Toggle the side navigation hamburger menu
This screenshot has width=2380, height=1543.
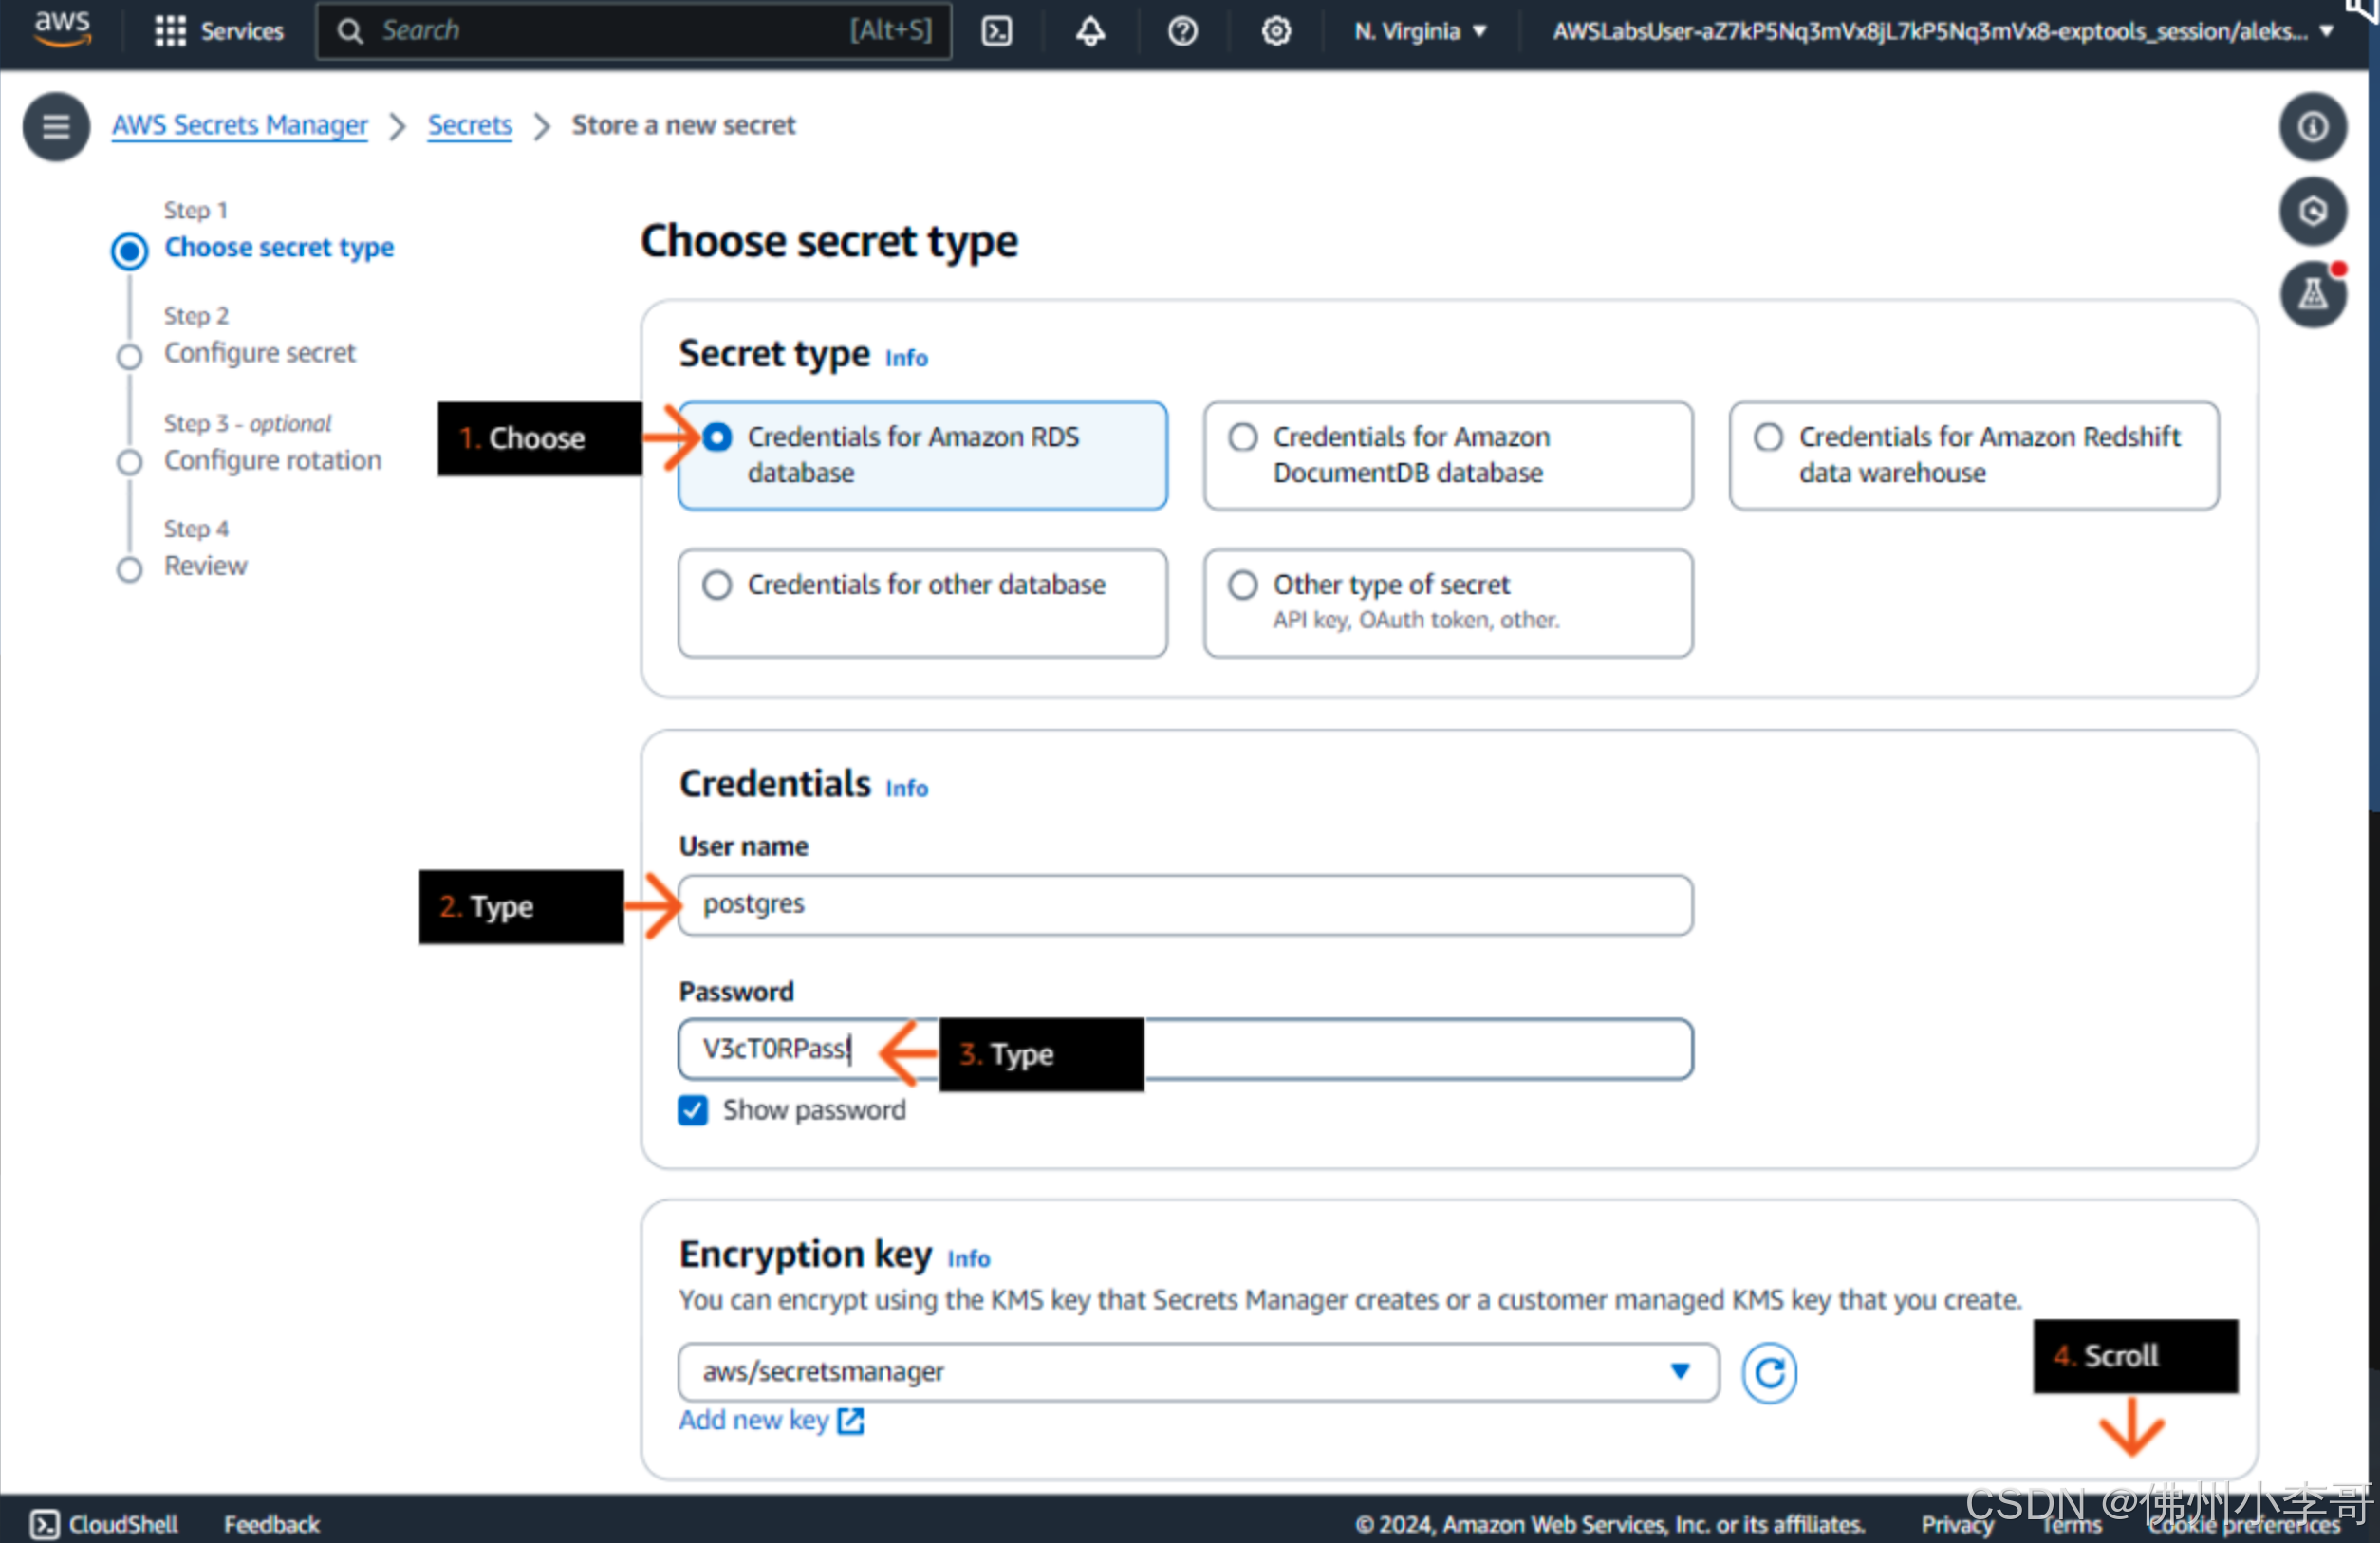coord(56,126)
